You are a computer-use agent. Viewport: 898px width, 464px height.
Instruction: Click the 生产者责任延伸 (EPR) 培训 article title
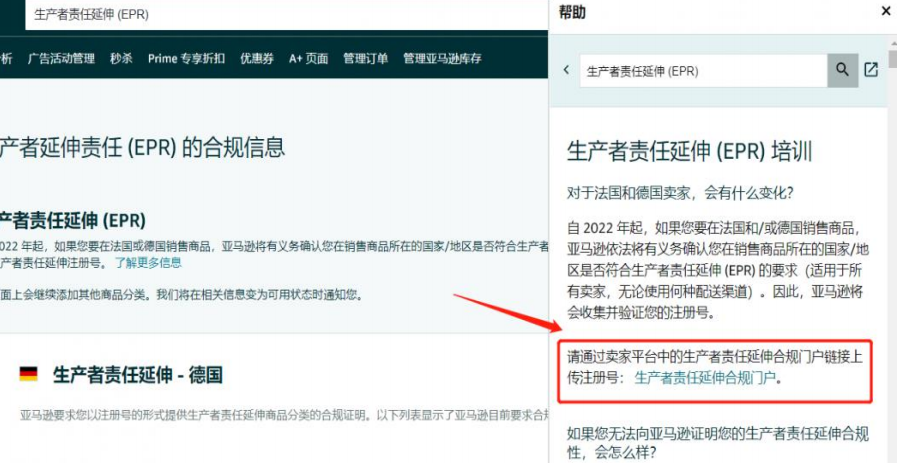(x=690, y=152)
